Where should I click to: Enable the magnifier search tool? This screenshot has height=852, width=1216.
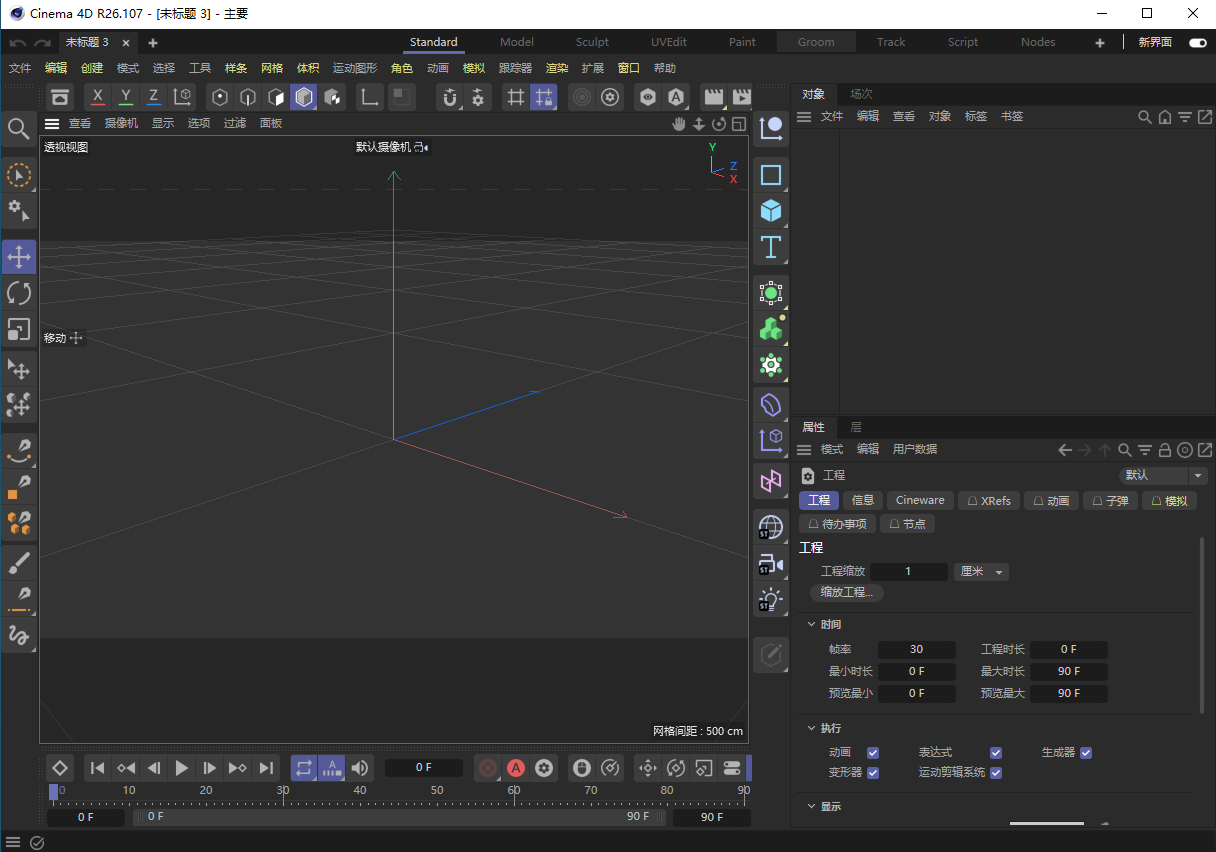coord(19,128)
